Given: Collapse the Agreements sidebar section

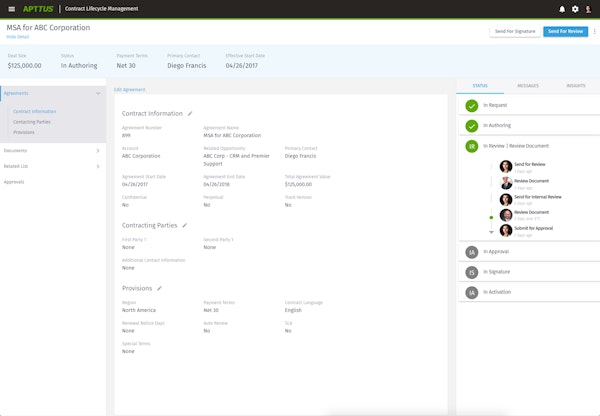Looking at the screenshot, I should (x=98, y=93).
